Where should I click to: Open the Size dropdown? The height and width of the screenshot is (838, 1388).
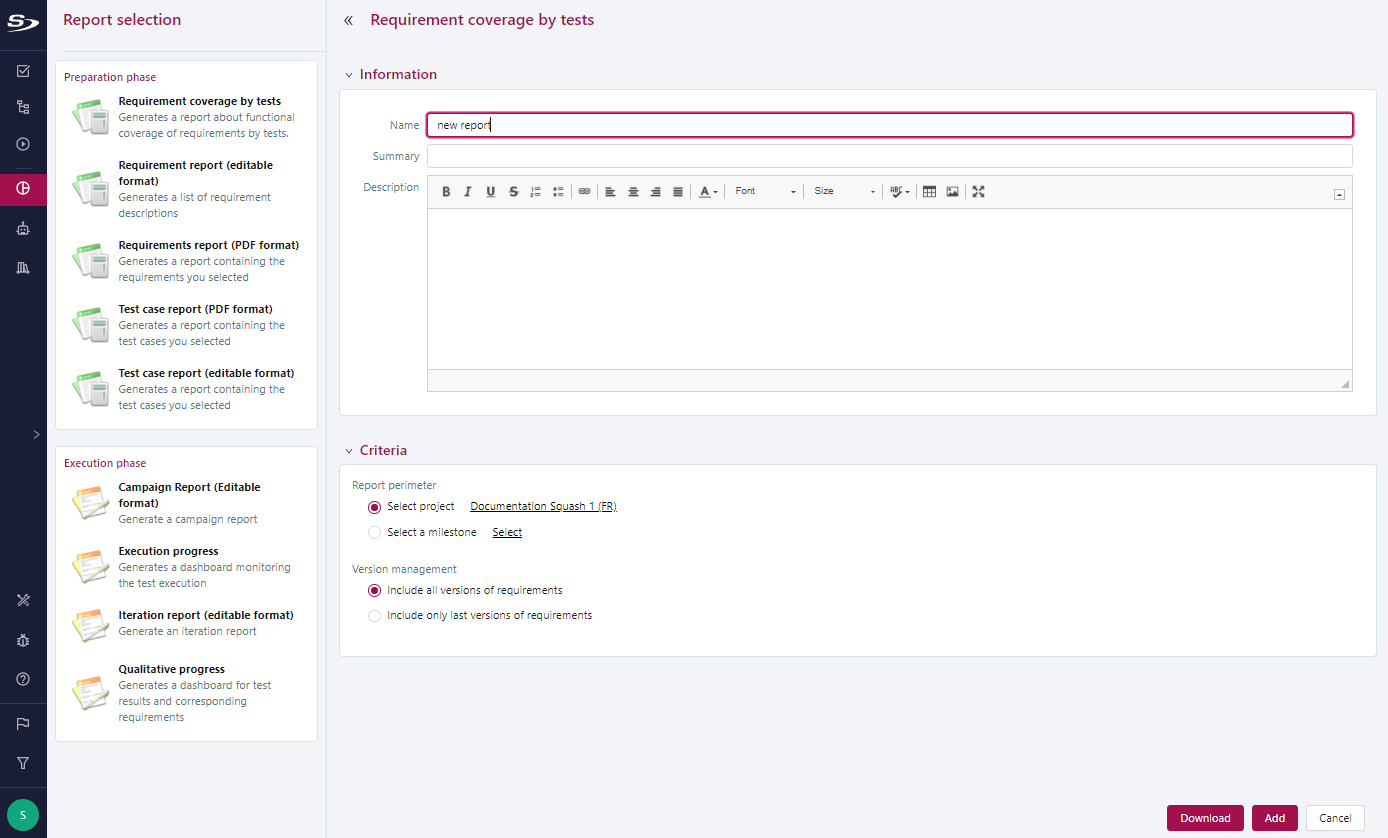coord(844,192)
